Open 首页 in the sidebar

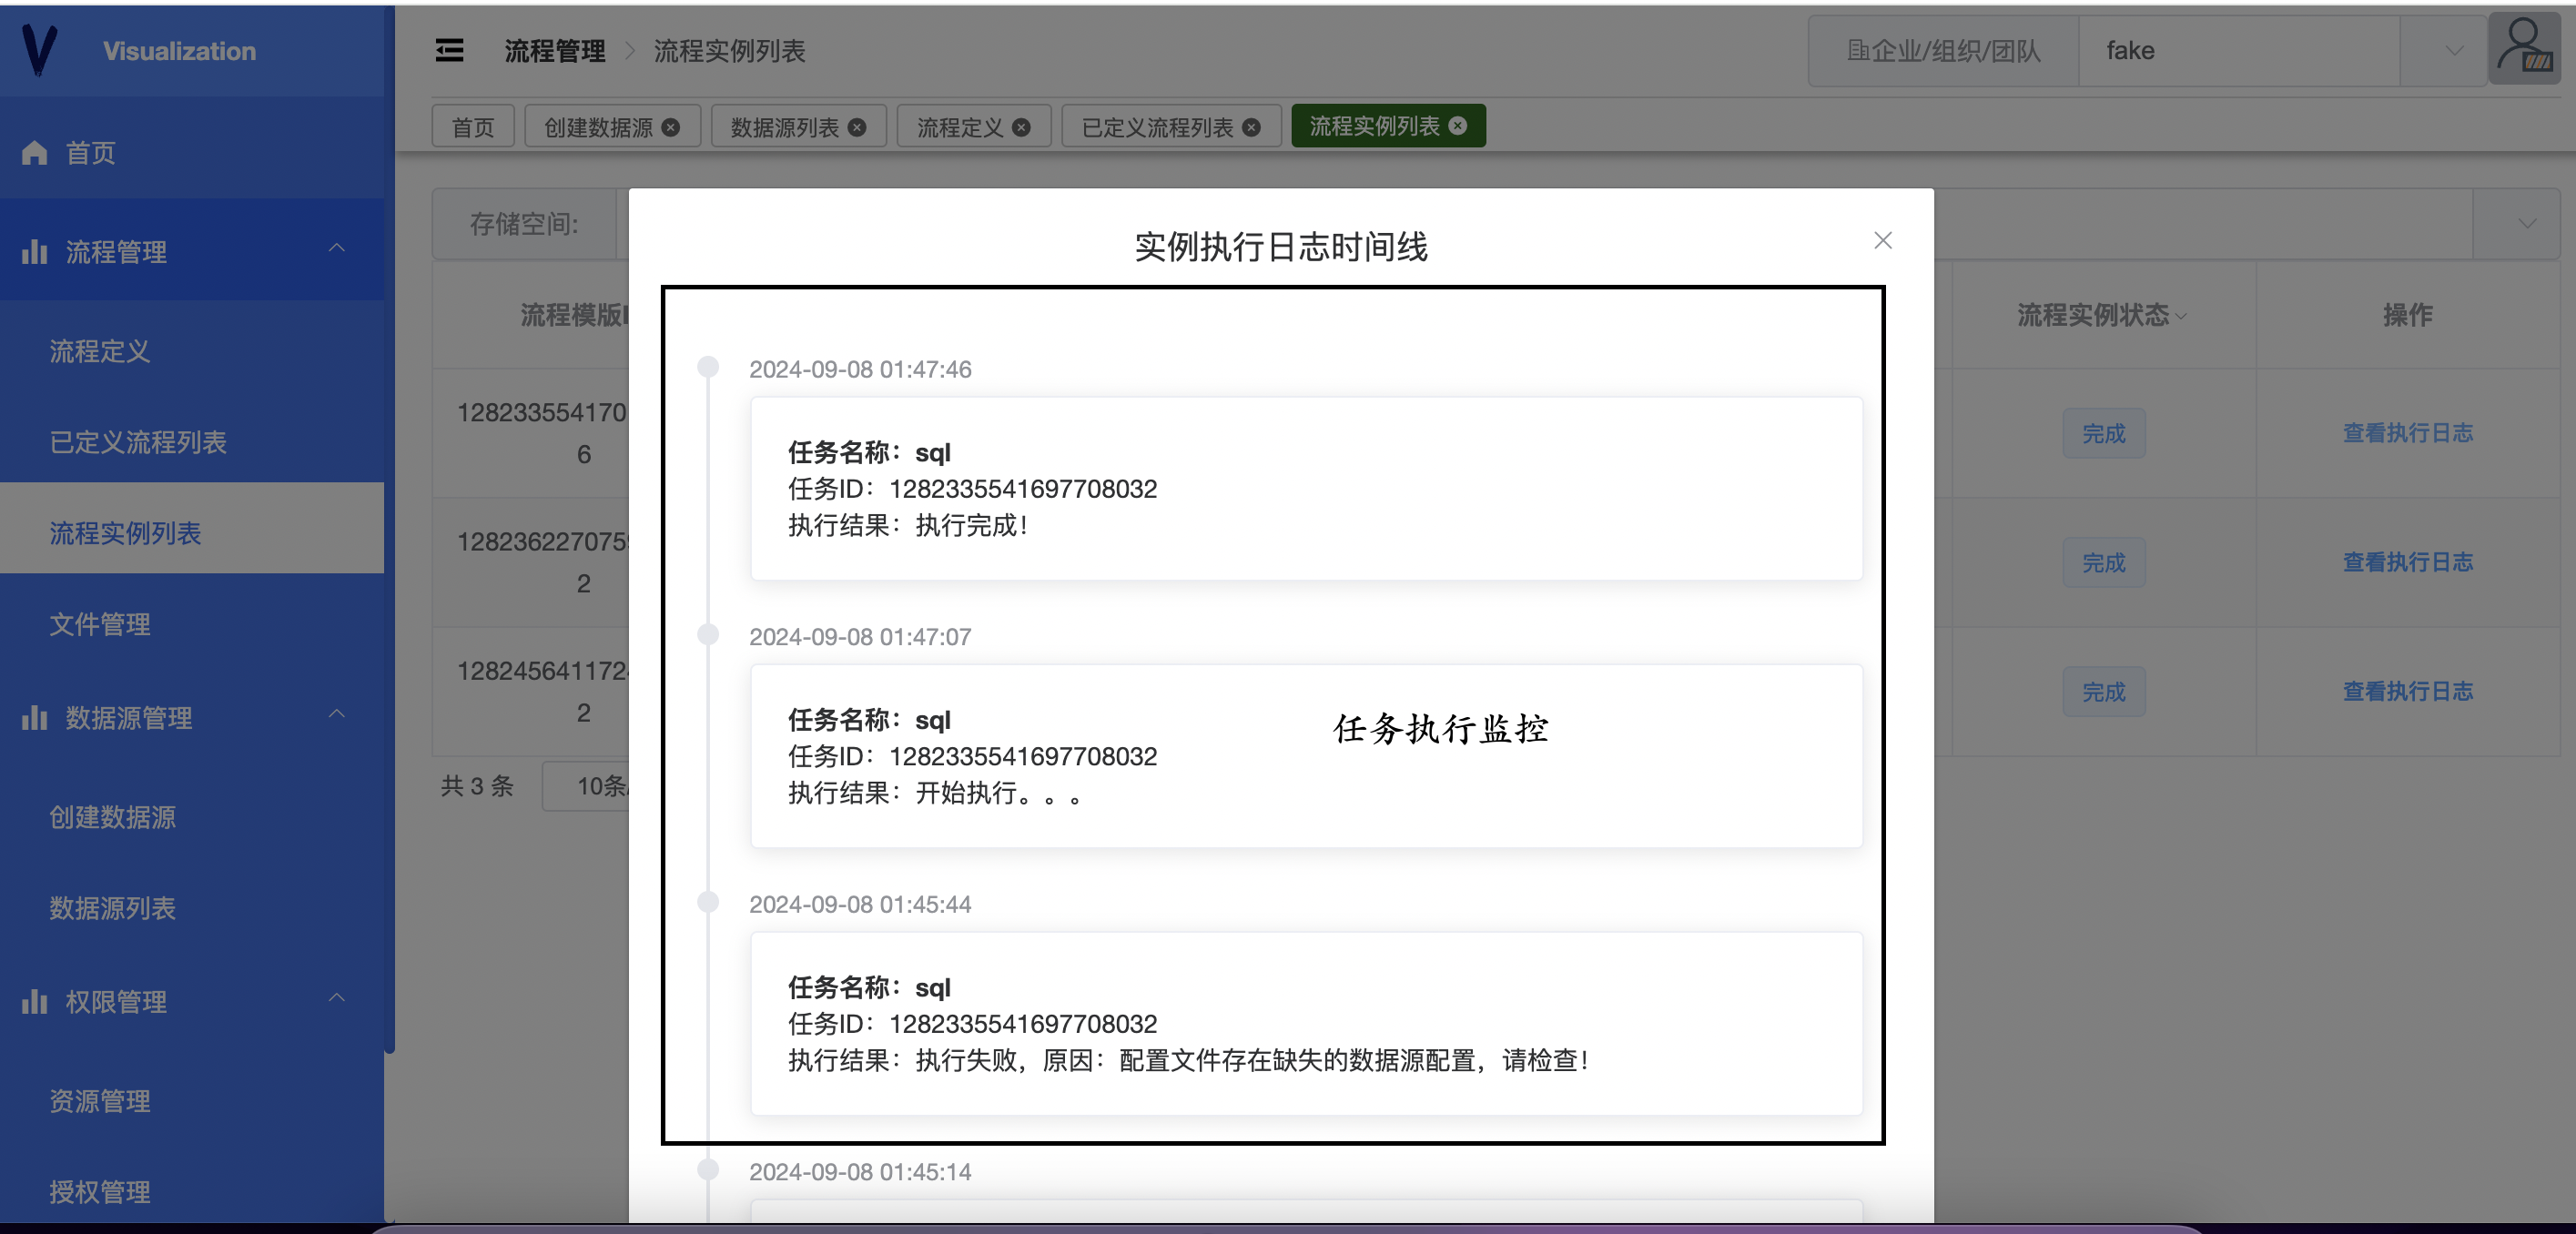coord(192,152)
